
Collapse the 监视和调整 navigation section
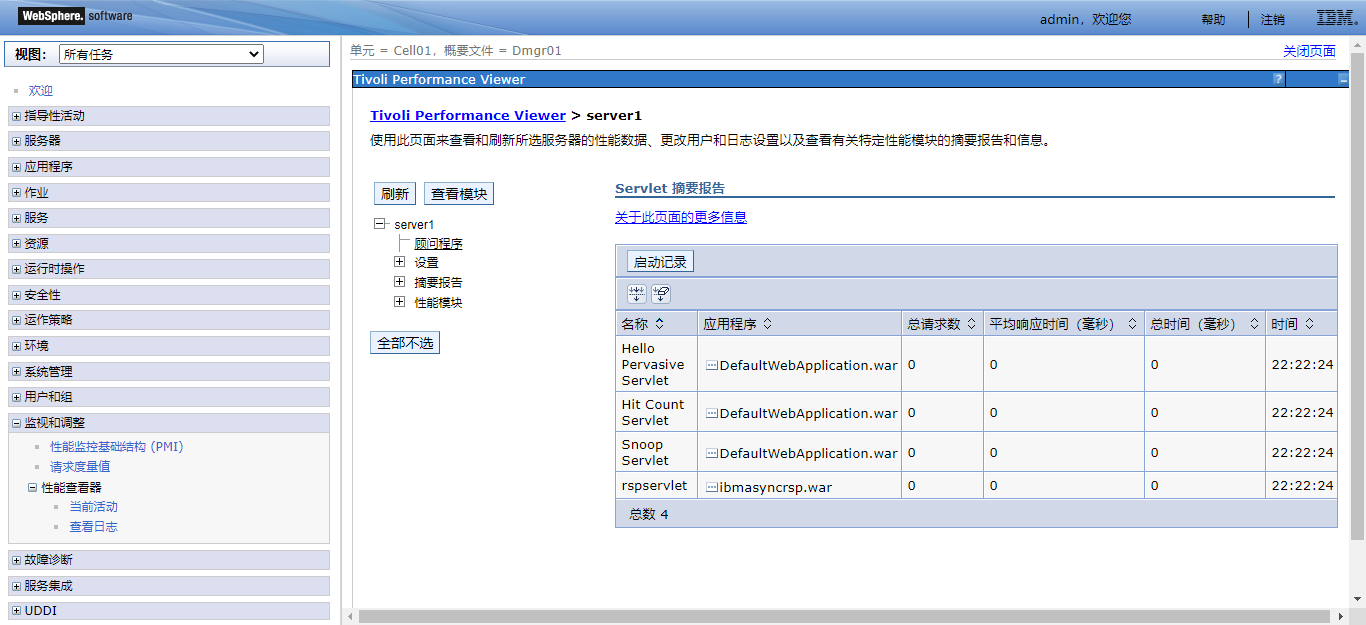[x=16, y=423]
